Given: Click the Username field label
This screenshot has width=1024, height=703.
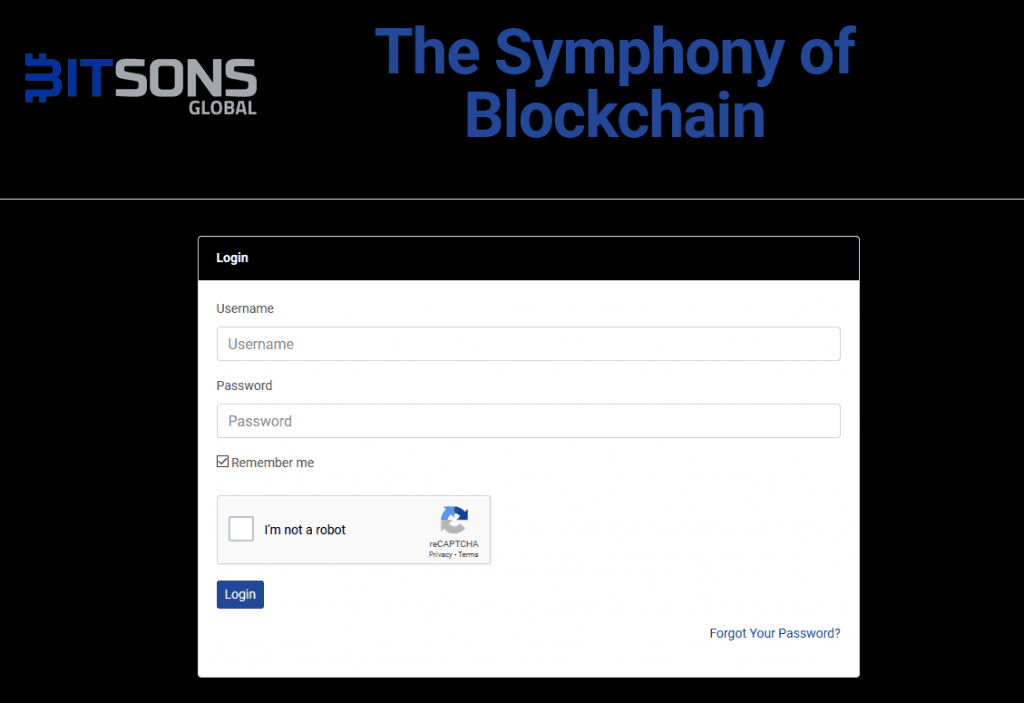Looking at the screenshot, I should [x=245, y=308].
